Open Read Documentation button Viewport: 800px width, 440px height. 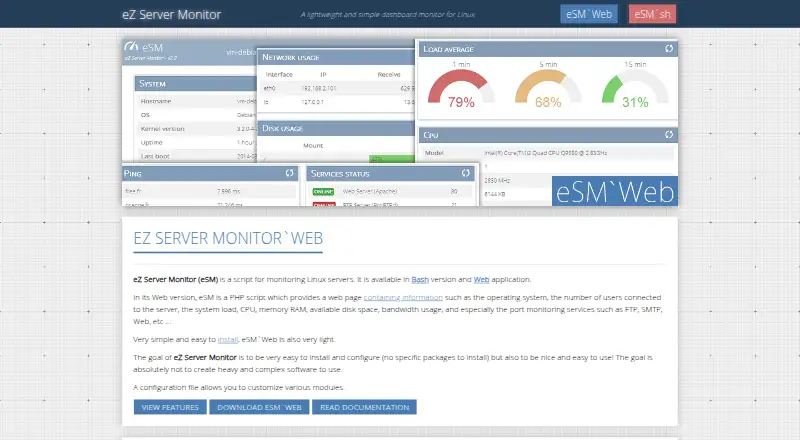(x=364, y=407)
